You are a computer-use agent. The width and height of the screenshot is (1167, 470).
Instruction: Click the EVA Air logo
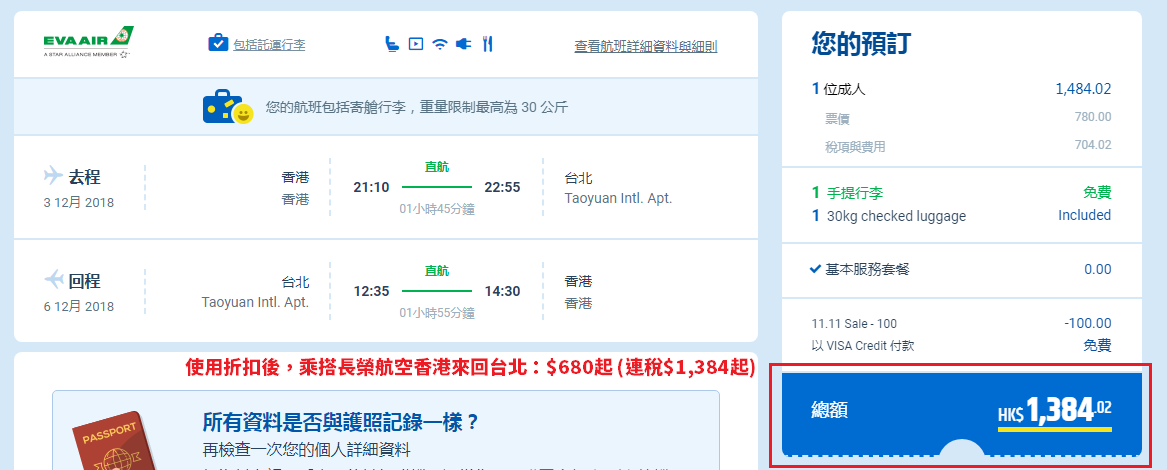[89, 42]
